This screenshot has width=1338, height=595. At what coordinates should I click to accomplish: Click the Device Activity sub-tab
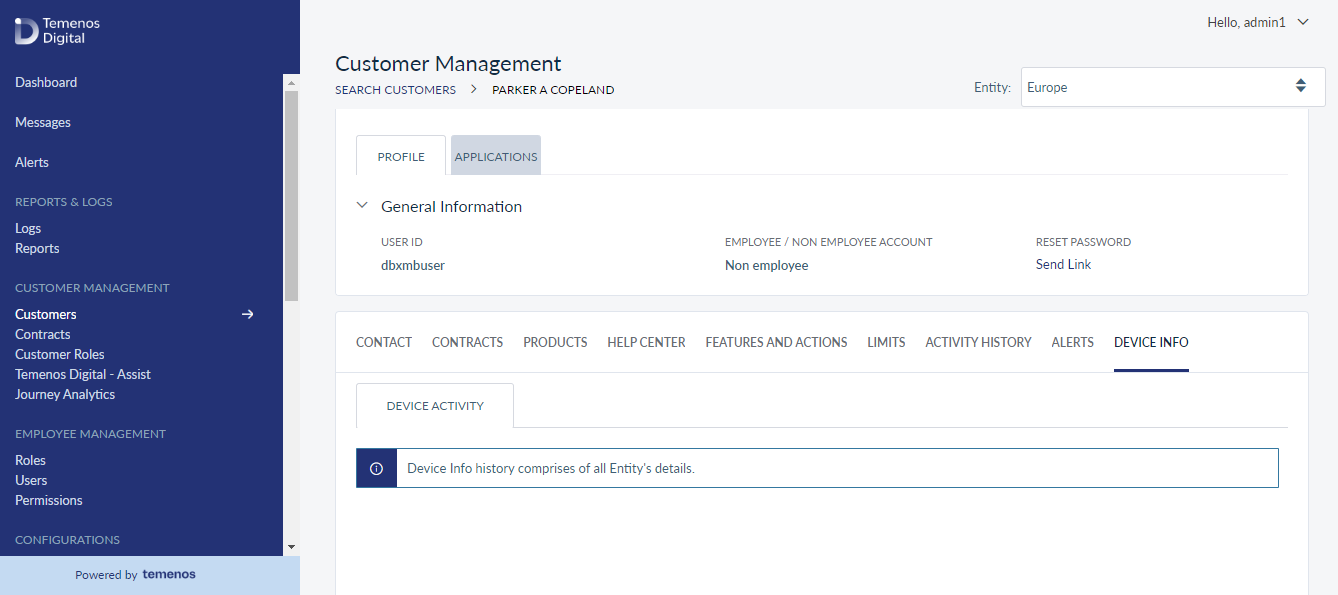tap(435, 406)
